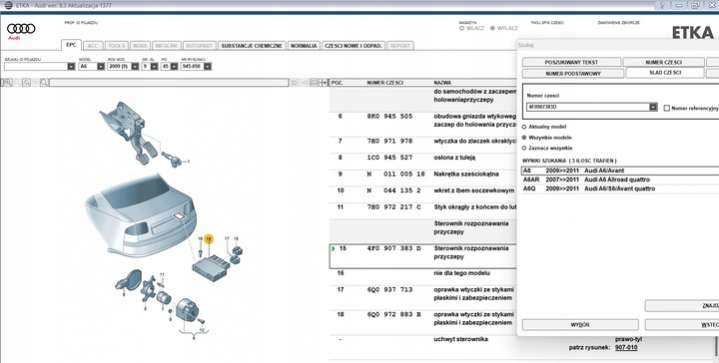Click the Numer Podstawowy button
719x363 pixels.
573,73
